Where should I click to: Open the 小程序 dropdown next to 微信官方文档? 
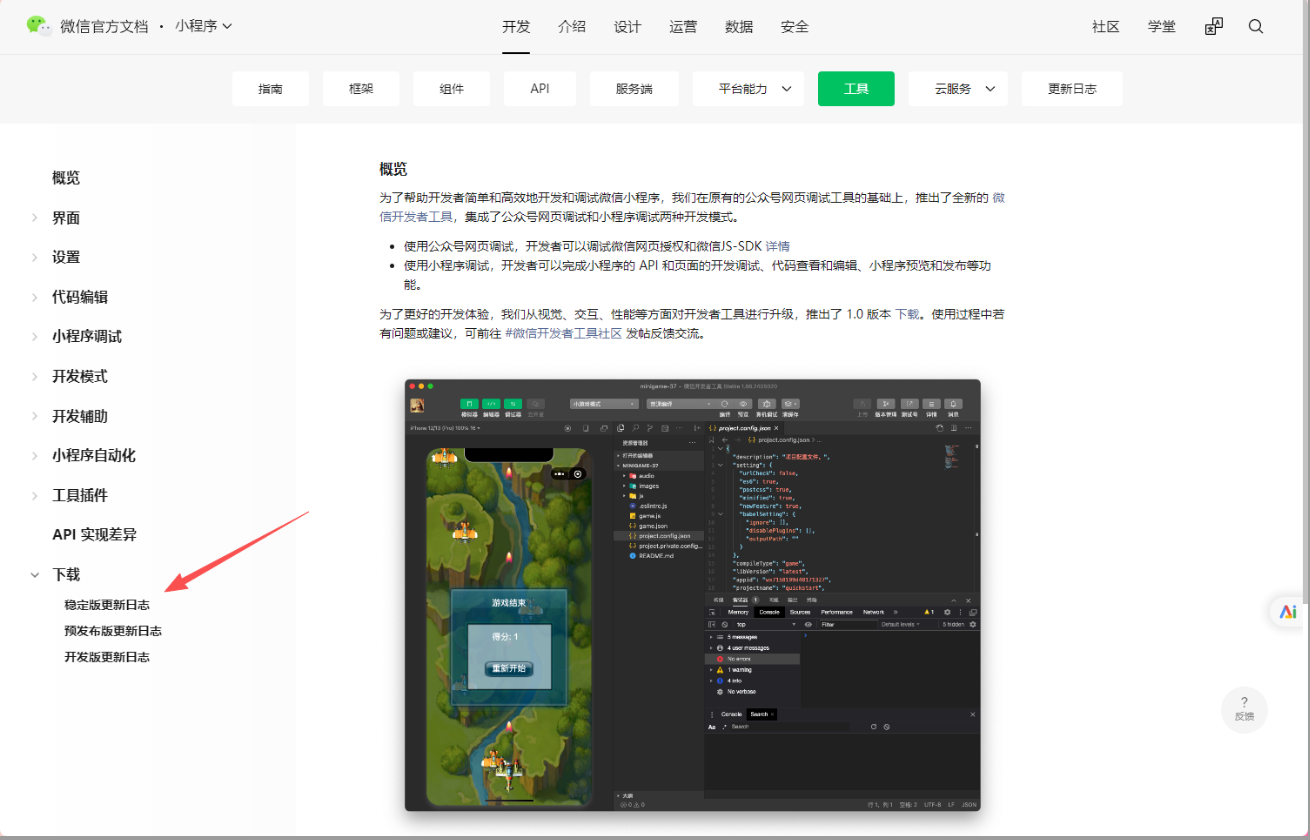click(x=203, y=27)
